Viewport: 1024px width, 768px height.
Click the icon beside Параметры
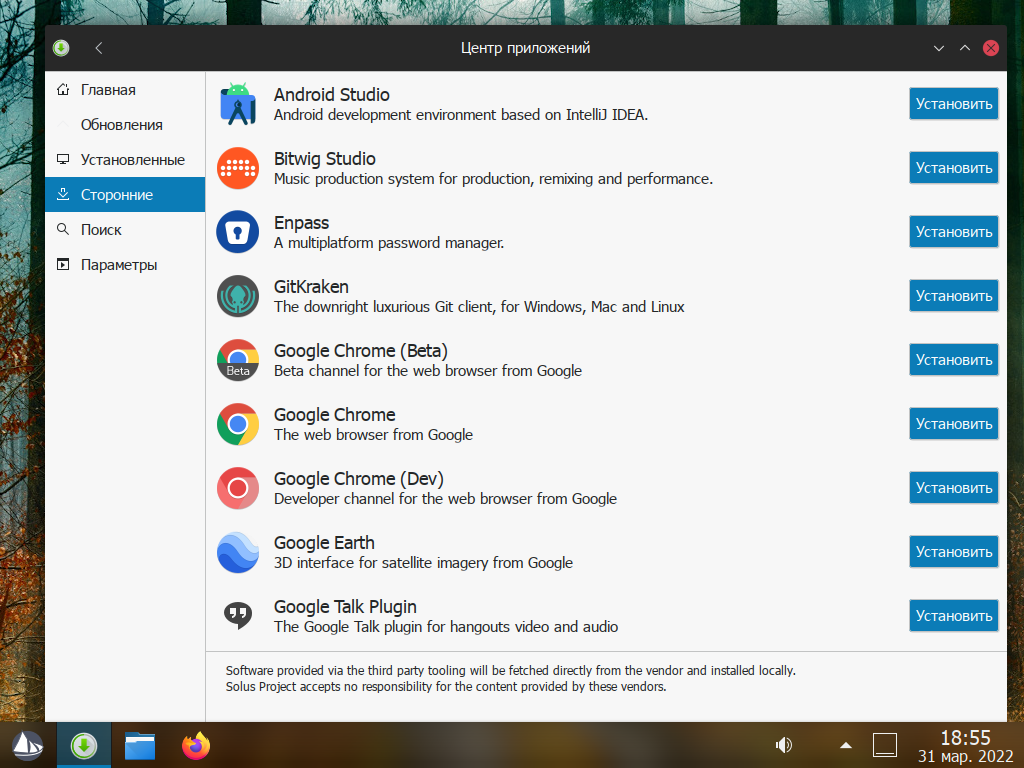point(63,264)
